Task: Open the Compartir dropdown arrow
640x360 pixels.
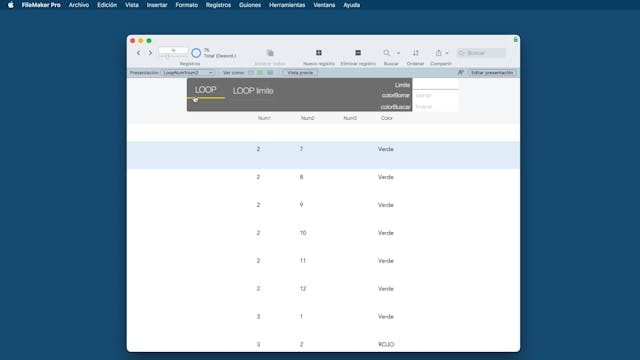Action: click(x=447, y=53)
